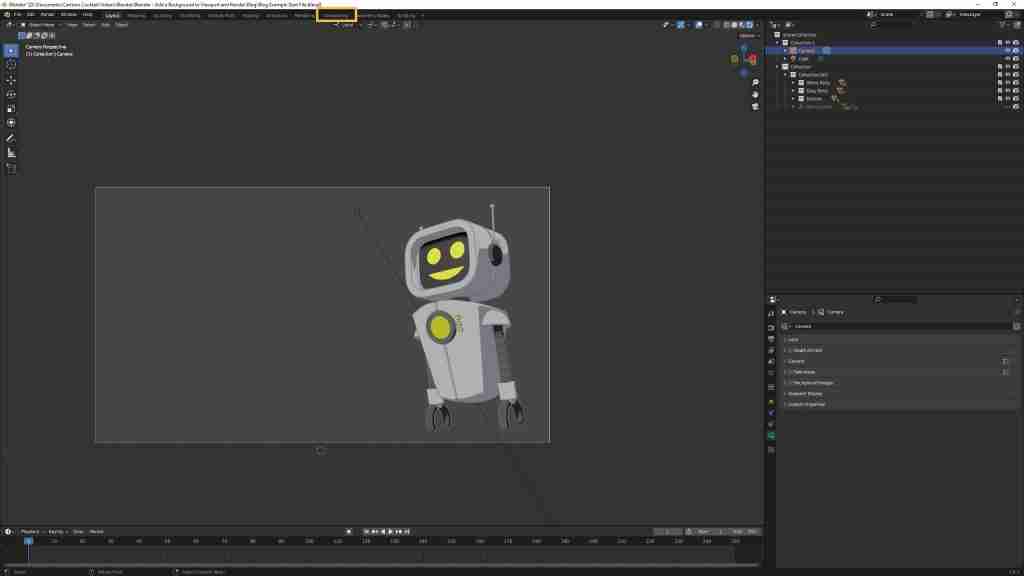Switch to Compositing workspace tab
The width and height of the screenshot is (1024, 576).
336,14
